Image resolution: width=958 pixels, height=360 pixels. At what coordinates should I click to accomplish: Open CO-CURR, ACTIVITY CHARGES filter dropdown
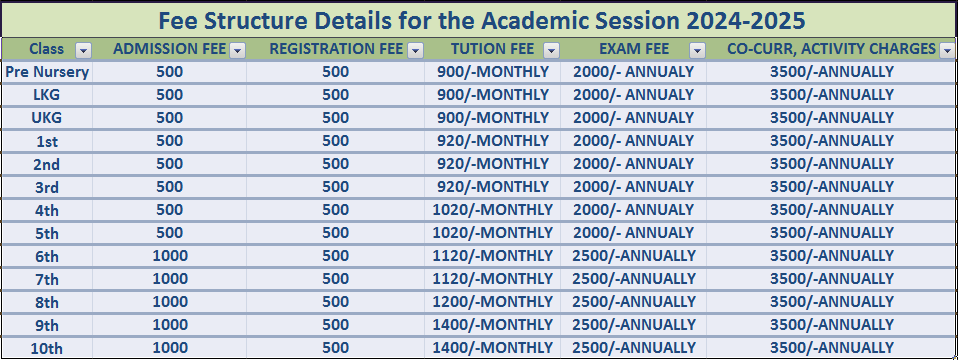[947, 50]
